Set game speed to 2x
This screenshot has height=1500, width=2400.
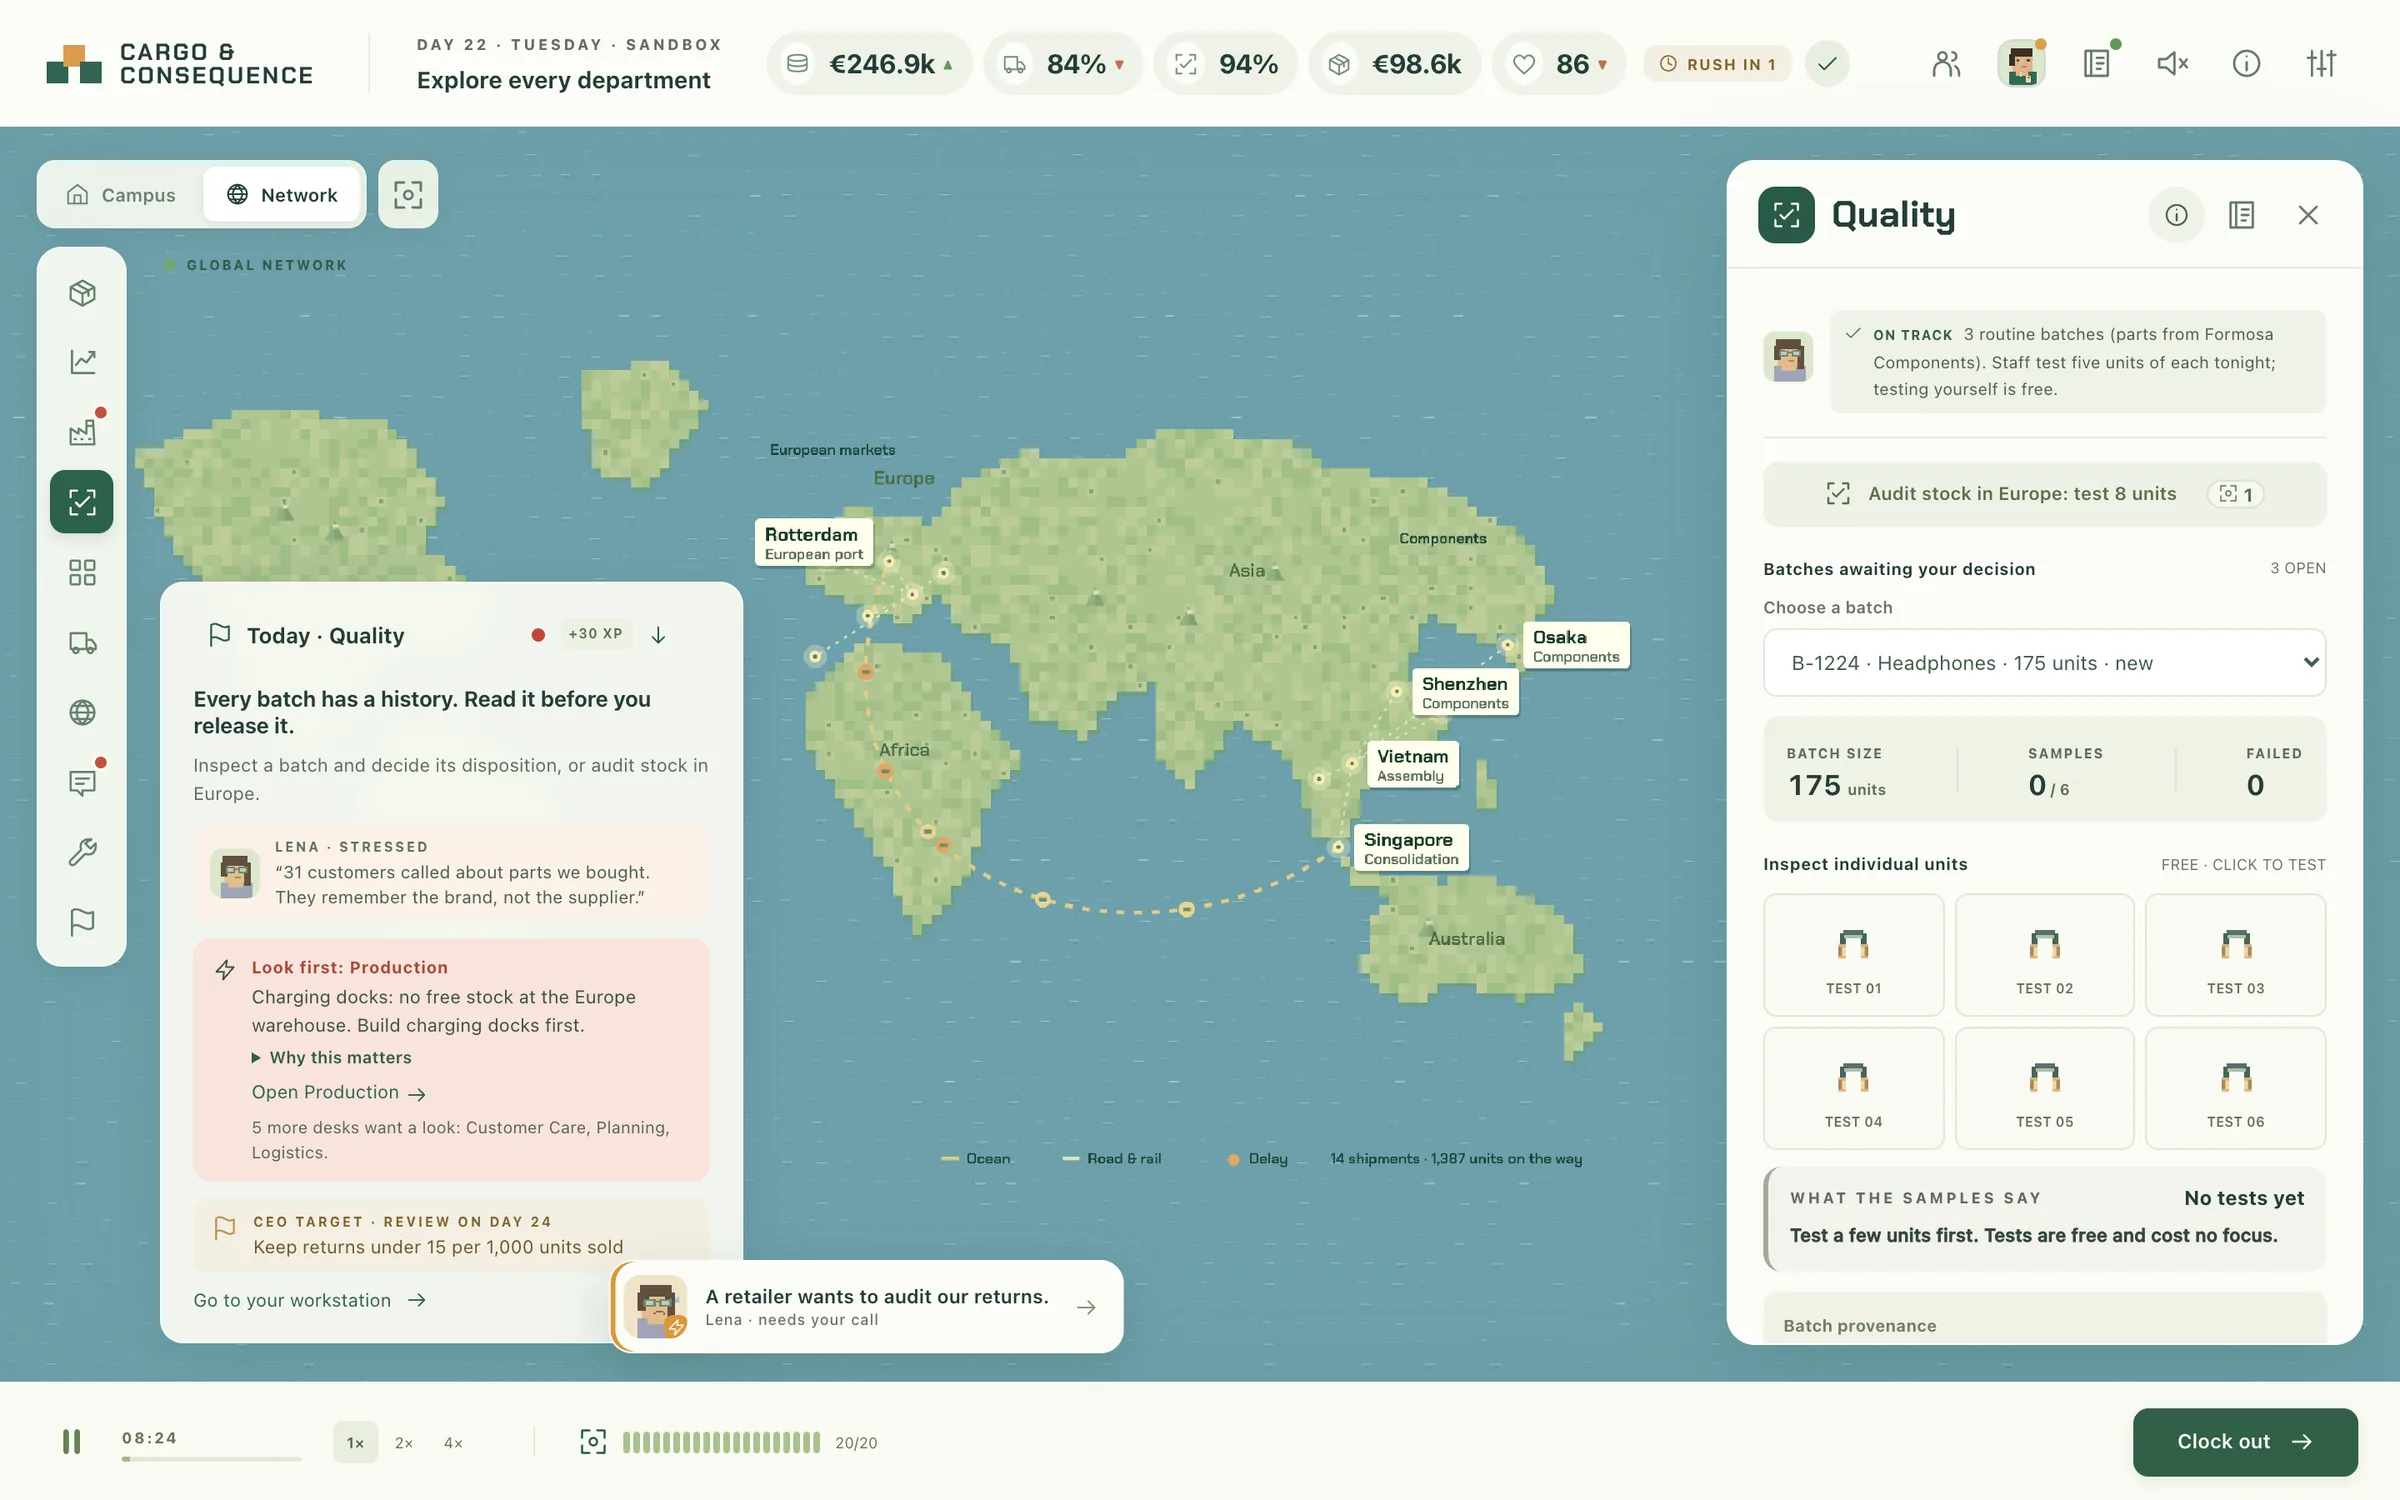pos(404,1442)
